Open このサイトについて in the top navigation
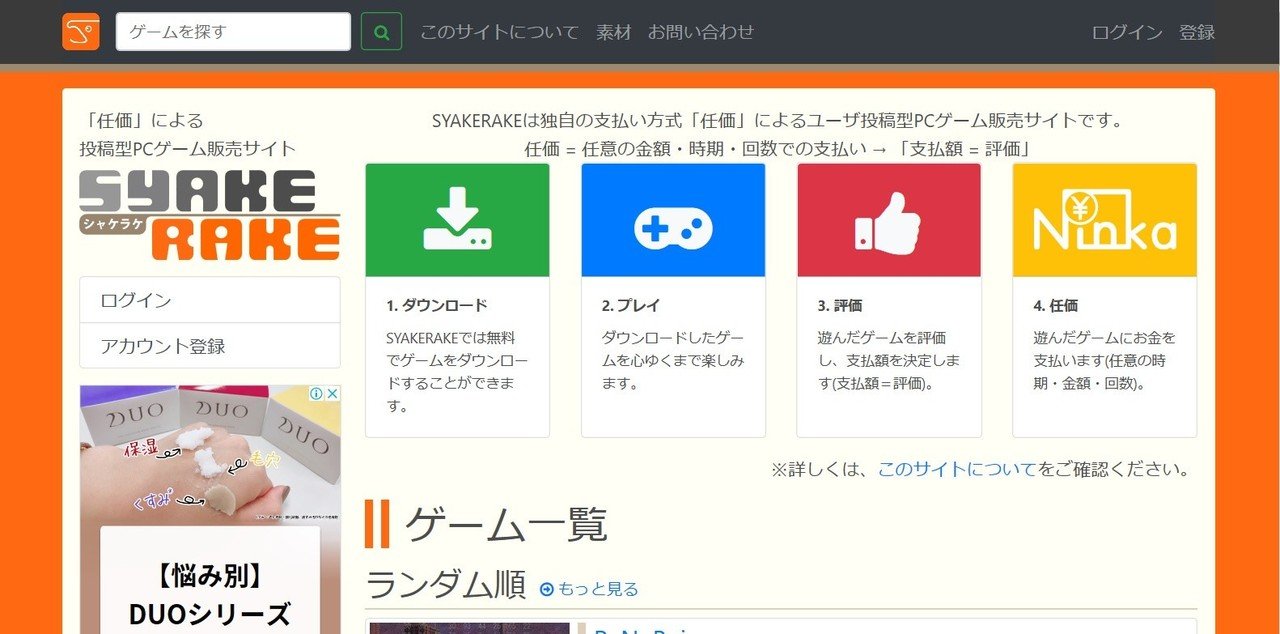1280x634 pixels. [499, 32]
